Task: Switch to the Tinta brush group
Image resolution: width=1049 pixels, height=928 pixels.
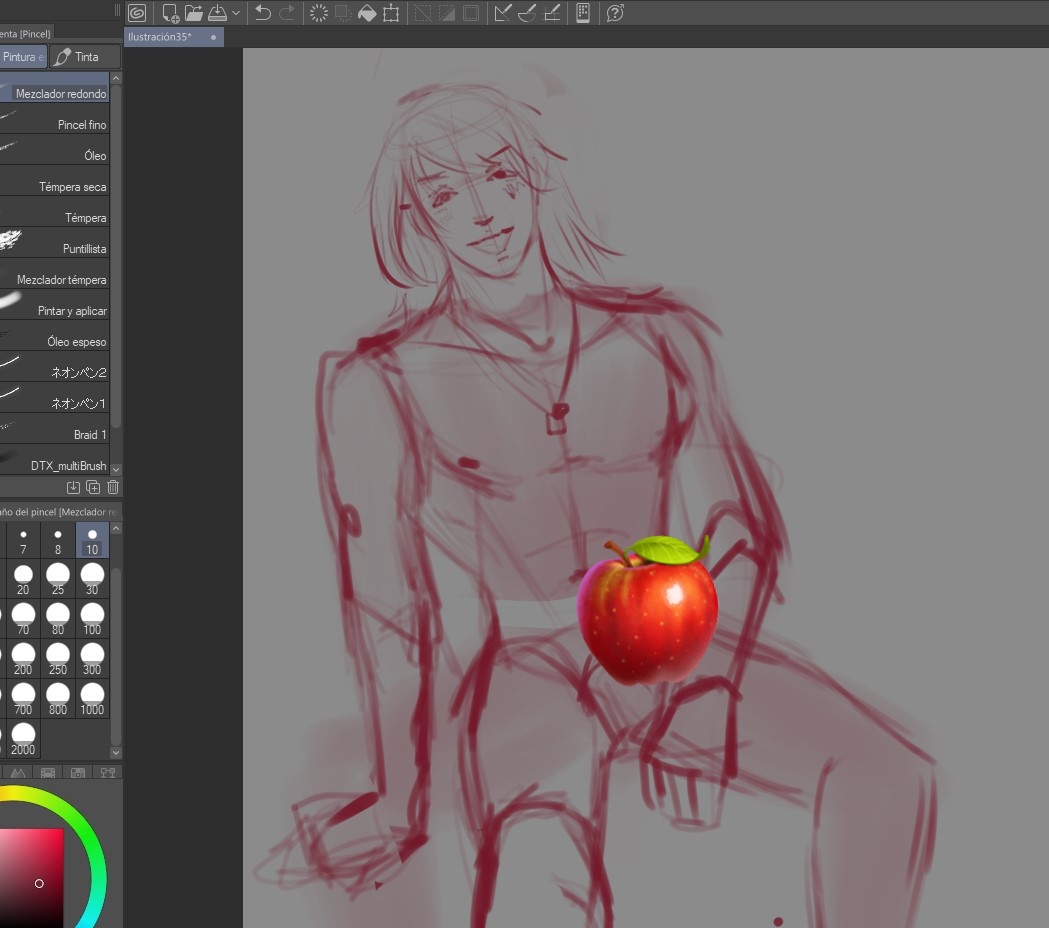Action: 85,57
